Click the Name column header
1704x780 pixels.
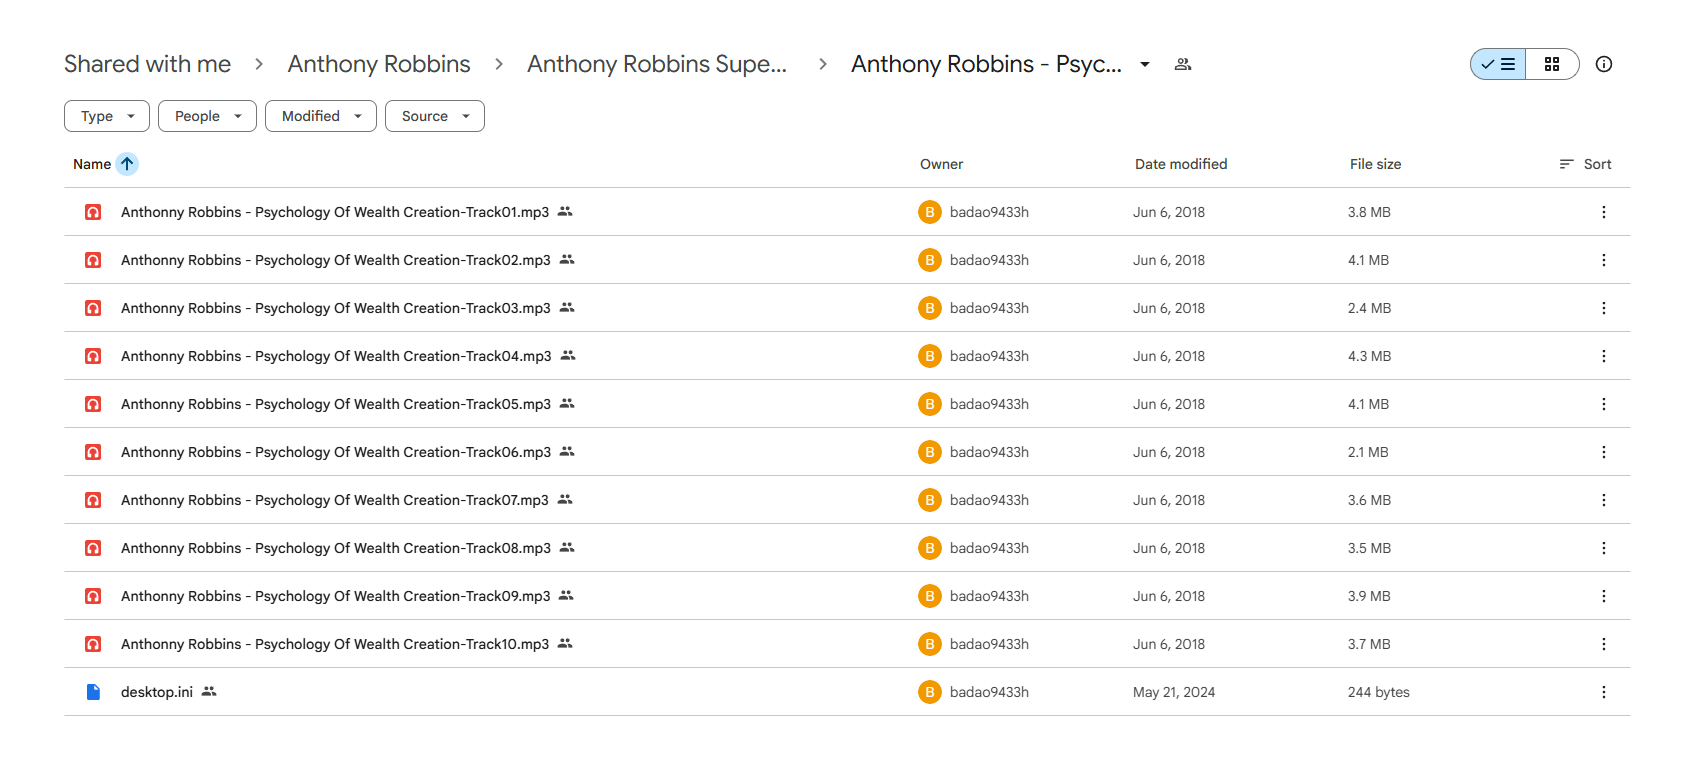point(92,164)
